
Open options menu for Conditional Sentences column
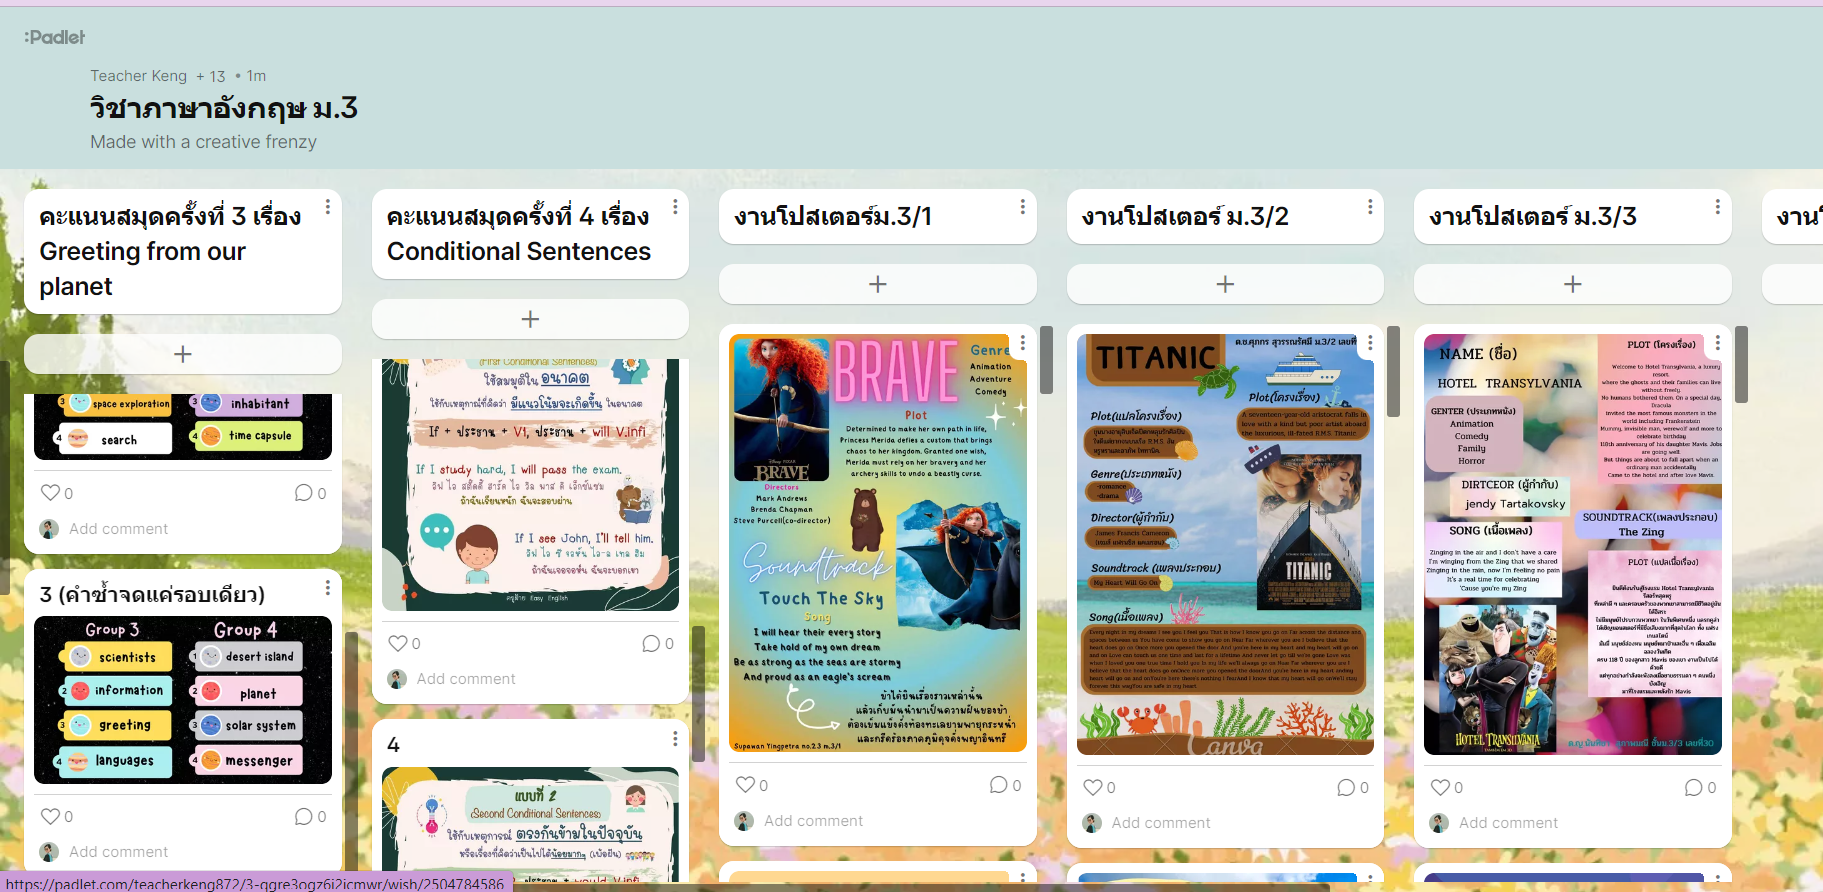pos(675,206)
